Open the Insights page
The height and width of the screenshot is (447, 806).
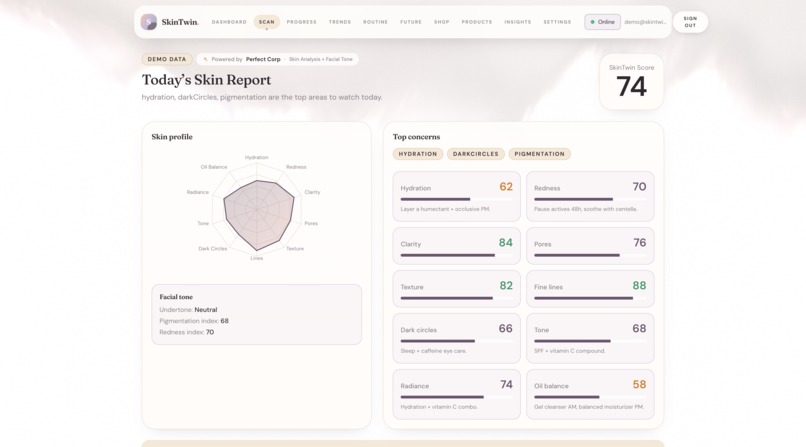pyautogui.click(x=518, y=22)
